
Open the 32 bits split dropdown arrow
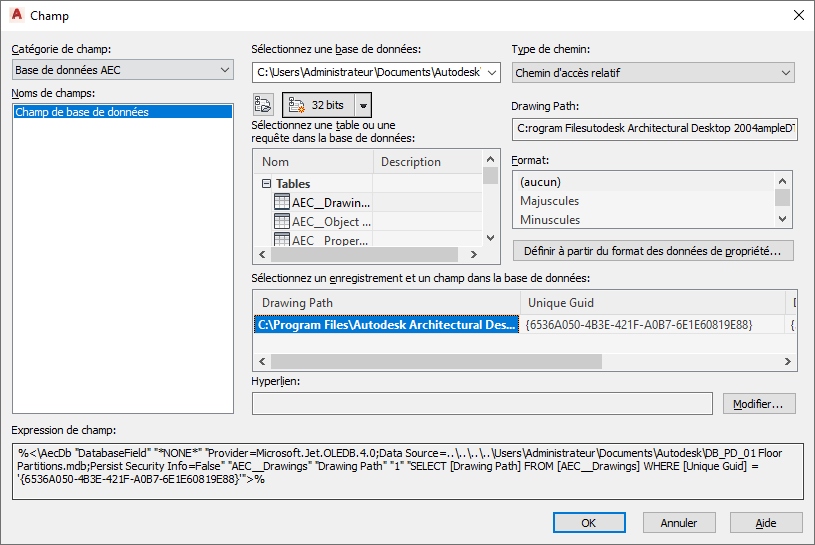363,105
